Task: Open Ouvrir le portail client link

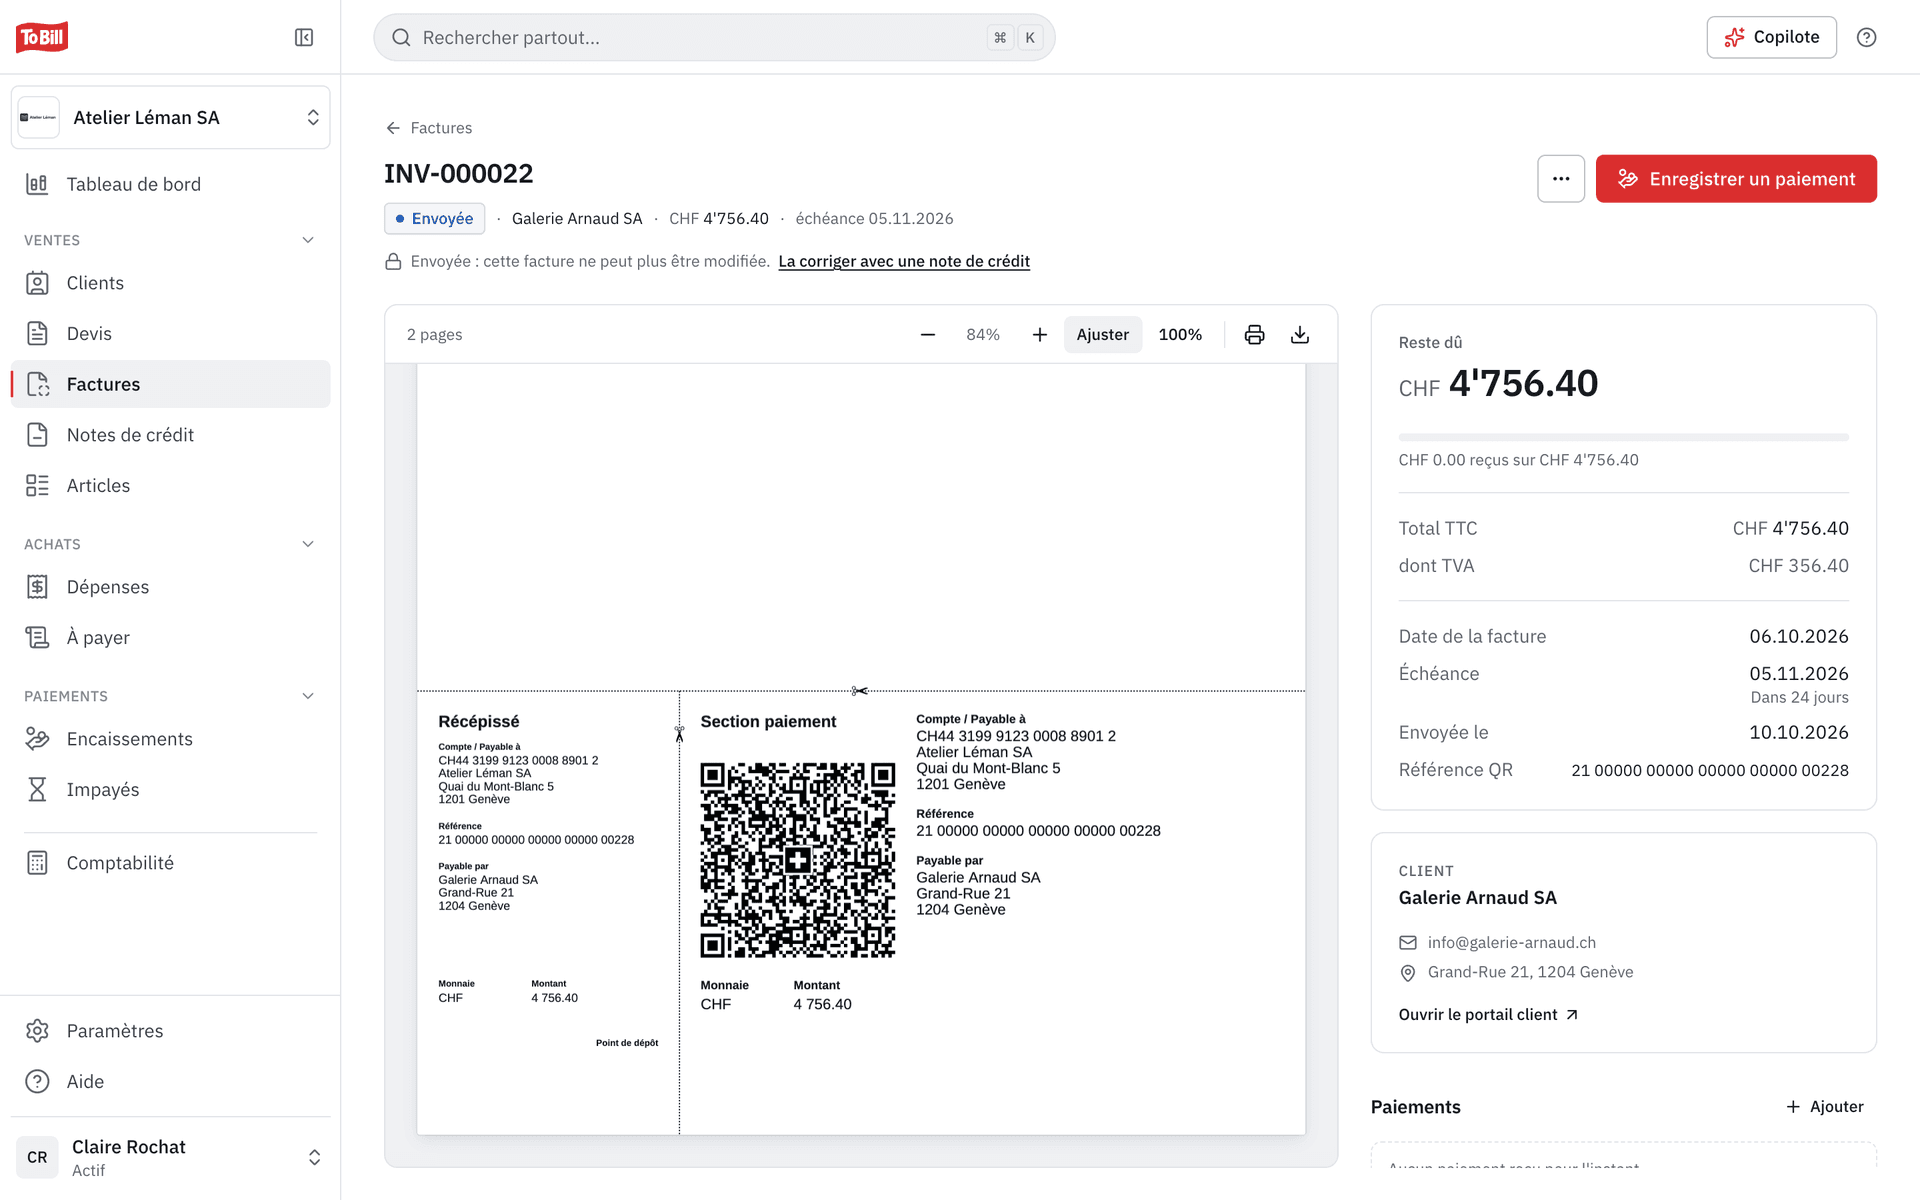Action: (1488, 1014)
